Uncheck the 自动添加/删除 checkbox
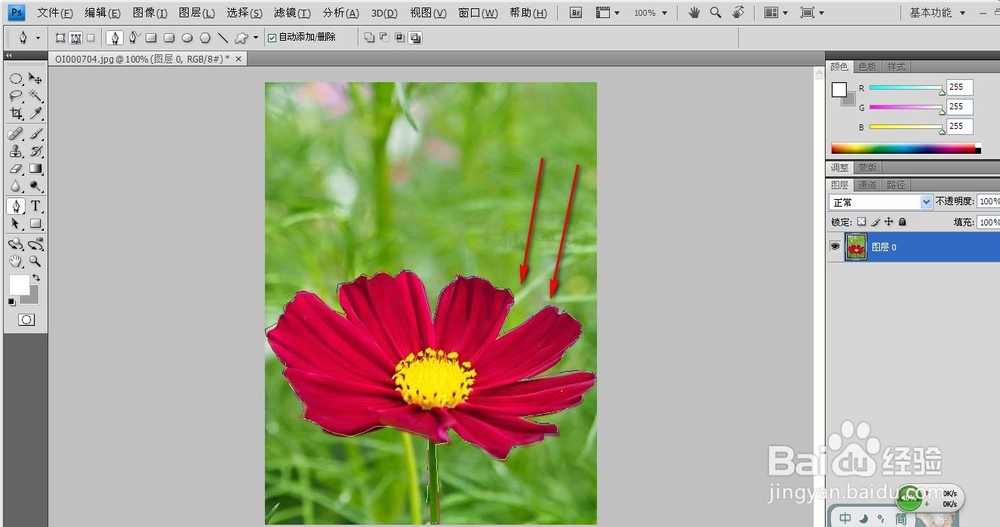 coord(272,38)
